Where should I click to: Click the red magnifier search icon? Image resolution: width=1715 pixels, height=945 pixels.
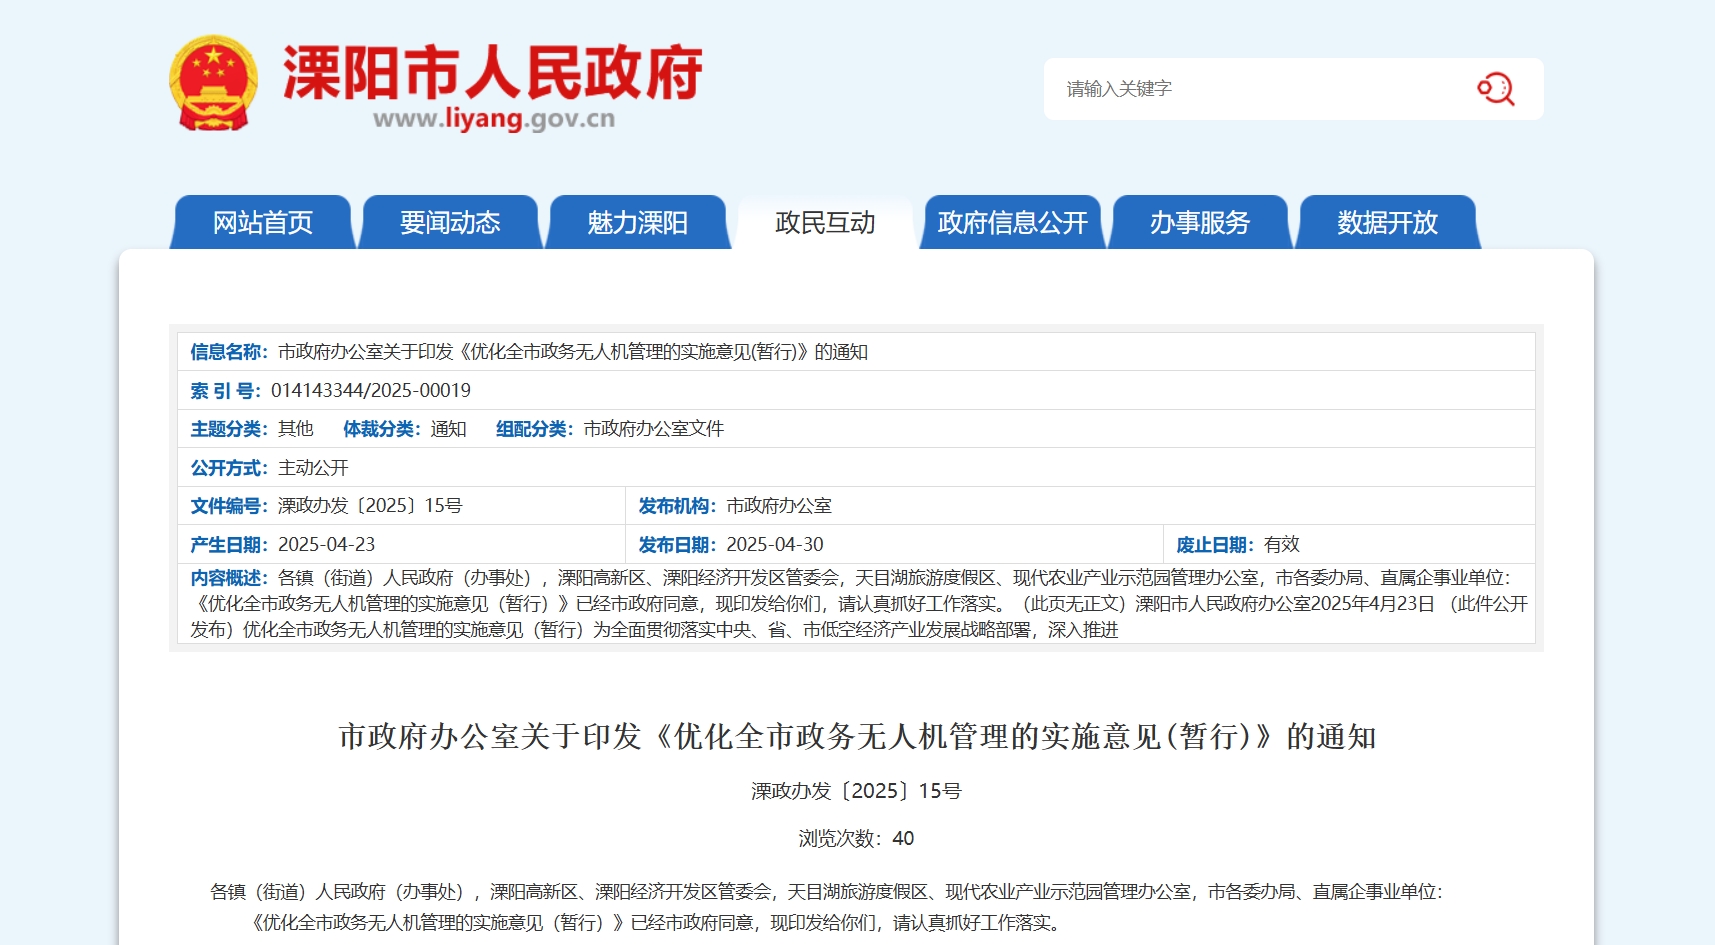click(x=1495, y=89)
